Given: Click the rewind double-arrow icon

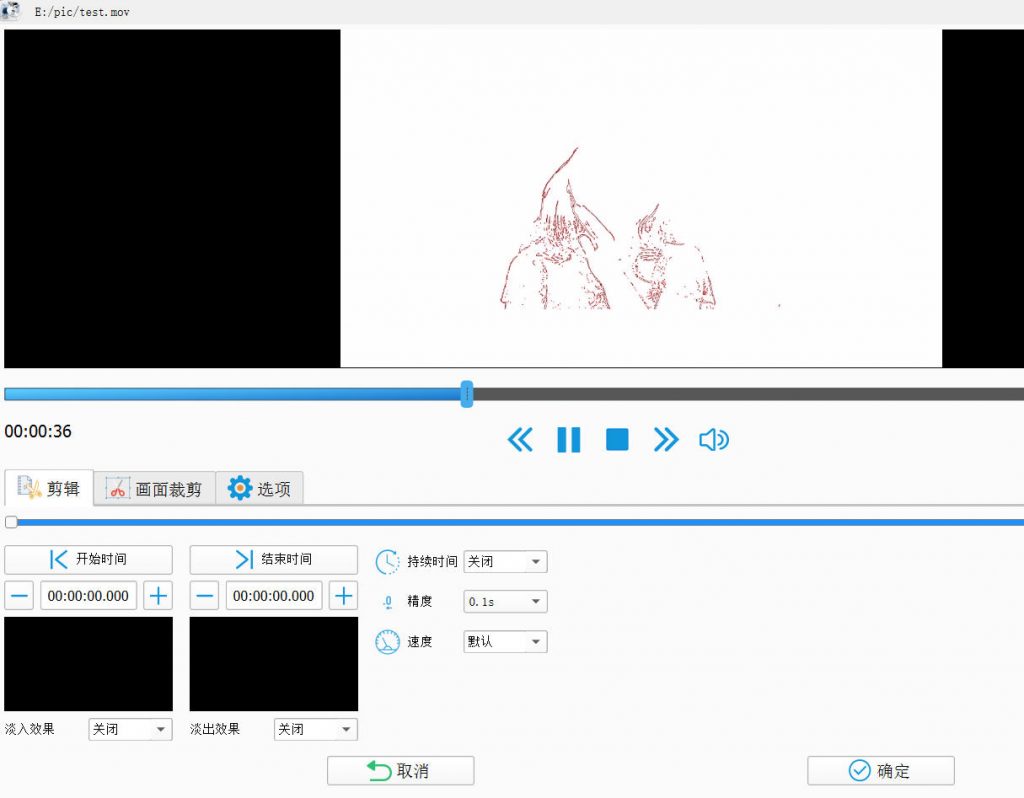Looking at the screenshot, I should 520,440.
